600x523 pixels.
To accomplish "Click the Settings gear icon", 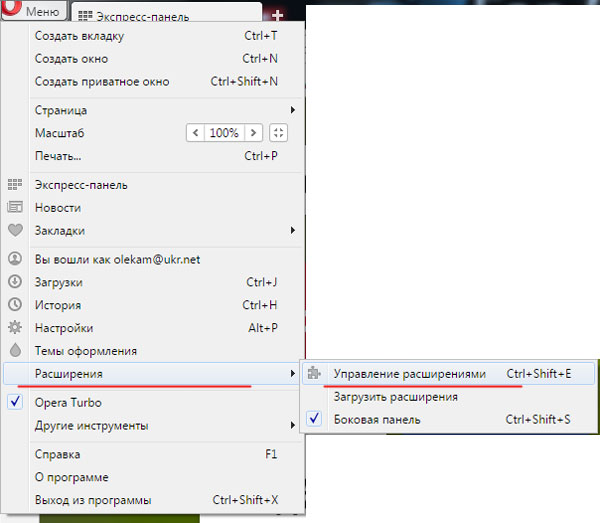I will tap(15, 328).
